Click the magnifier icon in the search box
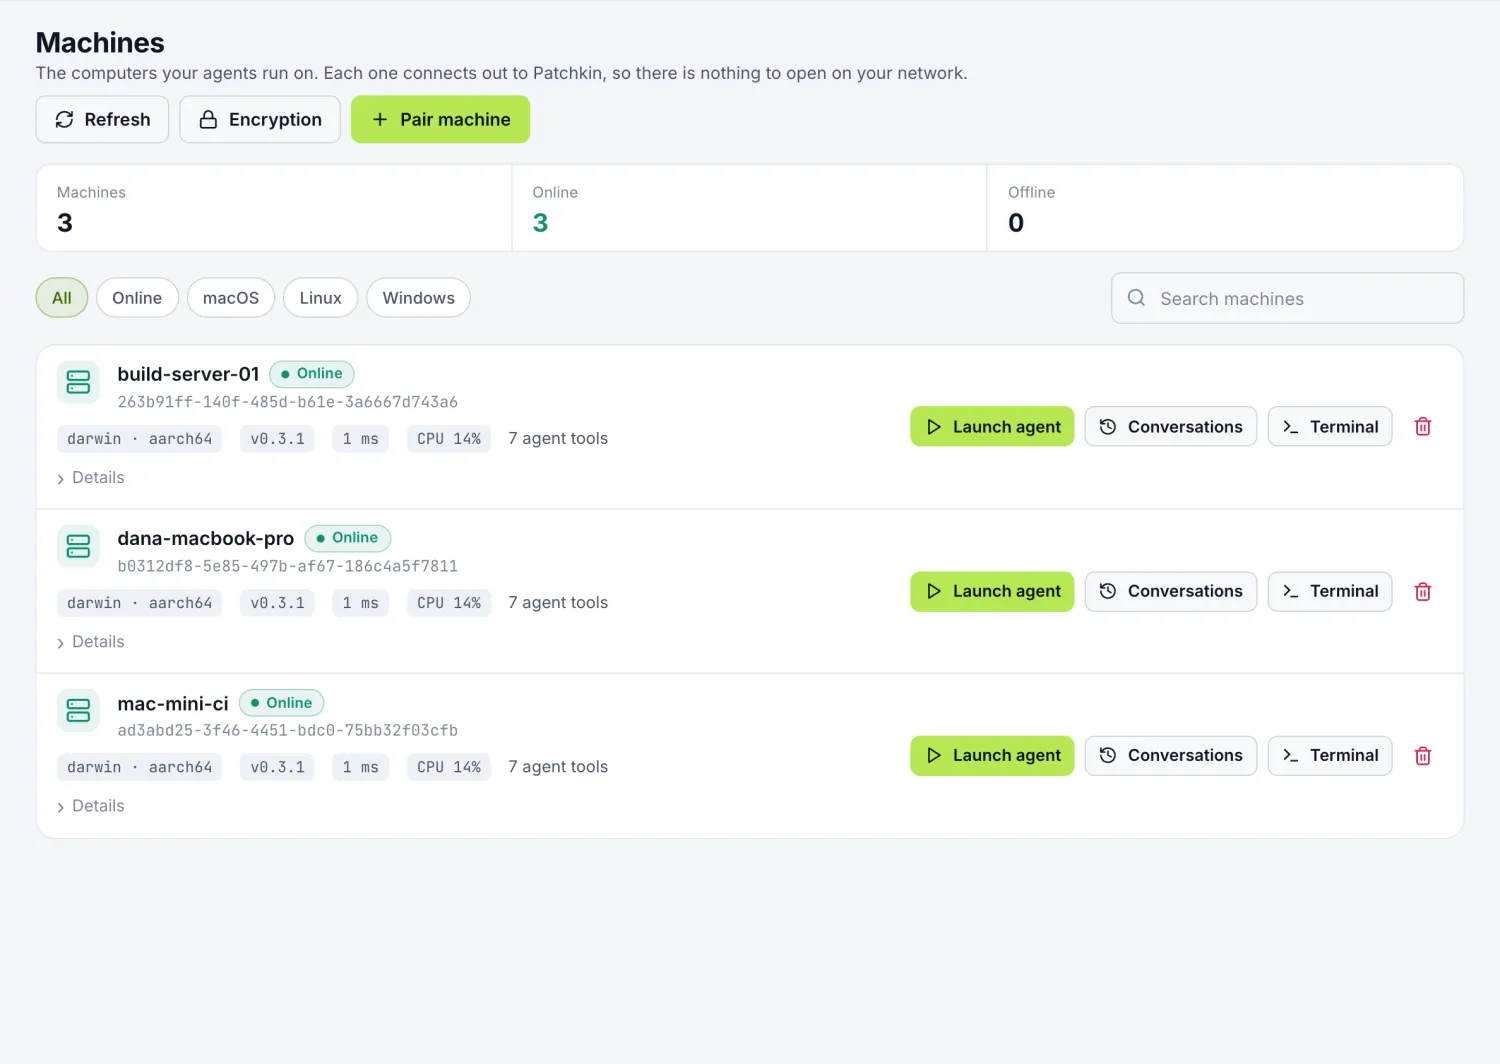 point(1136,298)
